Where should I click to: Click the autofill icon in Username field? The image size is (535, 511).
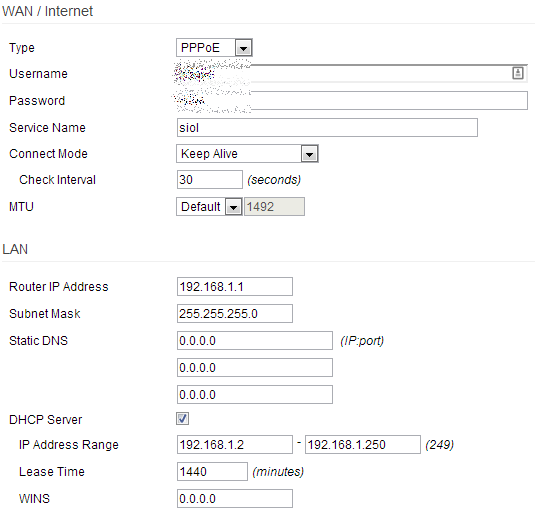click(518, 73)
